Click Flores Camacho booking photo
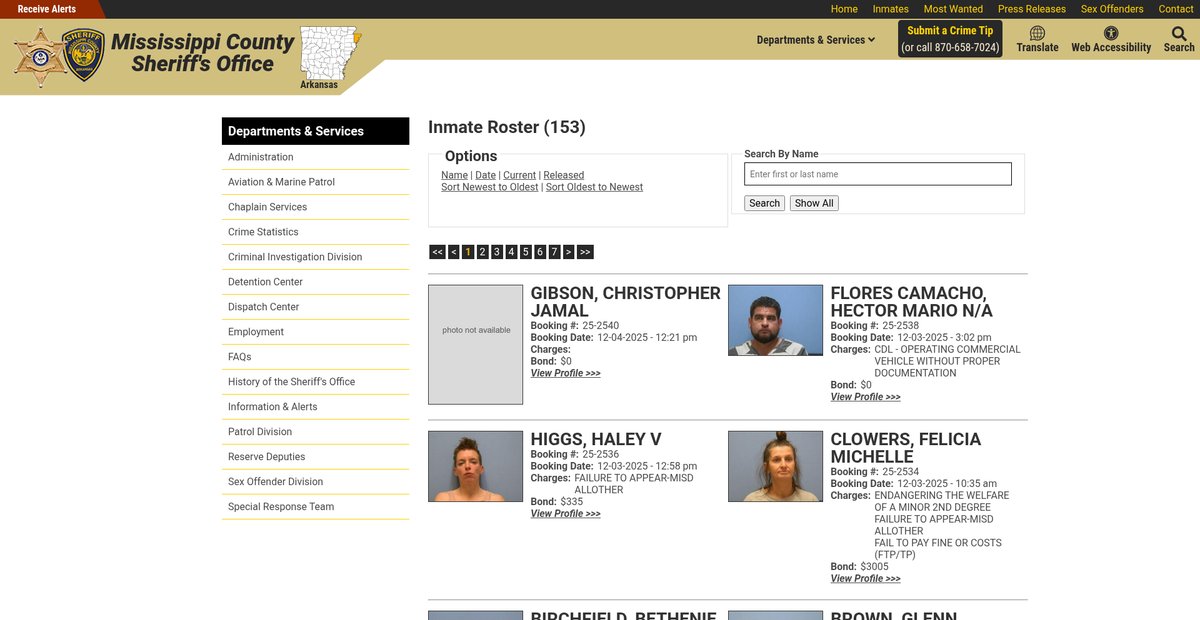This screenshot has height=620, width=1200. point(776,320)
